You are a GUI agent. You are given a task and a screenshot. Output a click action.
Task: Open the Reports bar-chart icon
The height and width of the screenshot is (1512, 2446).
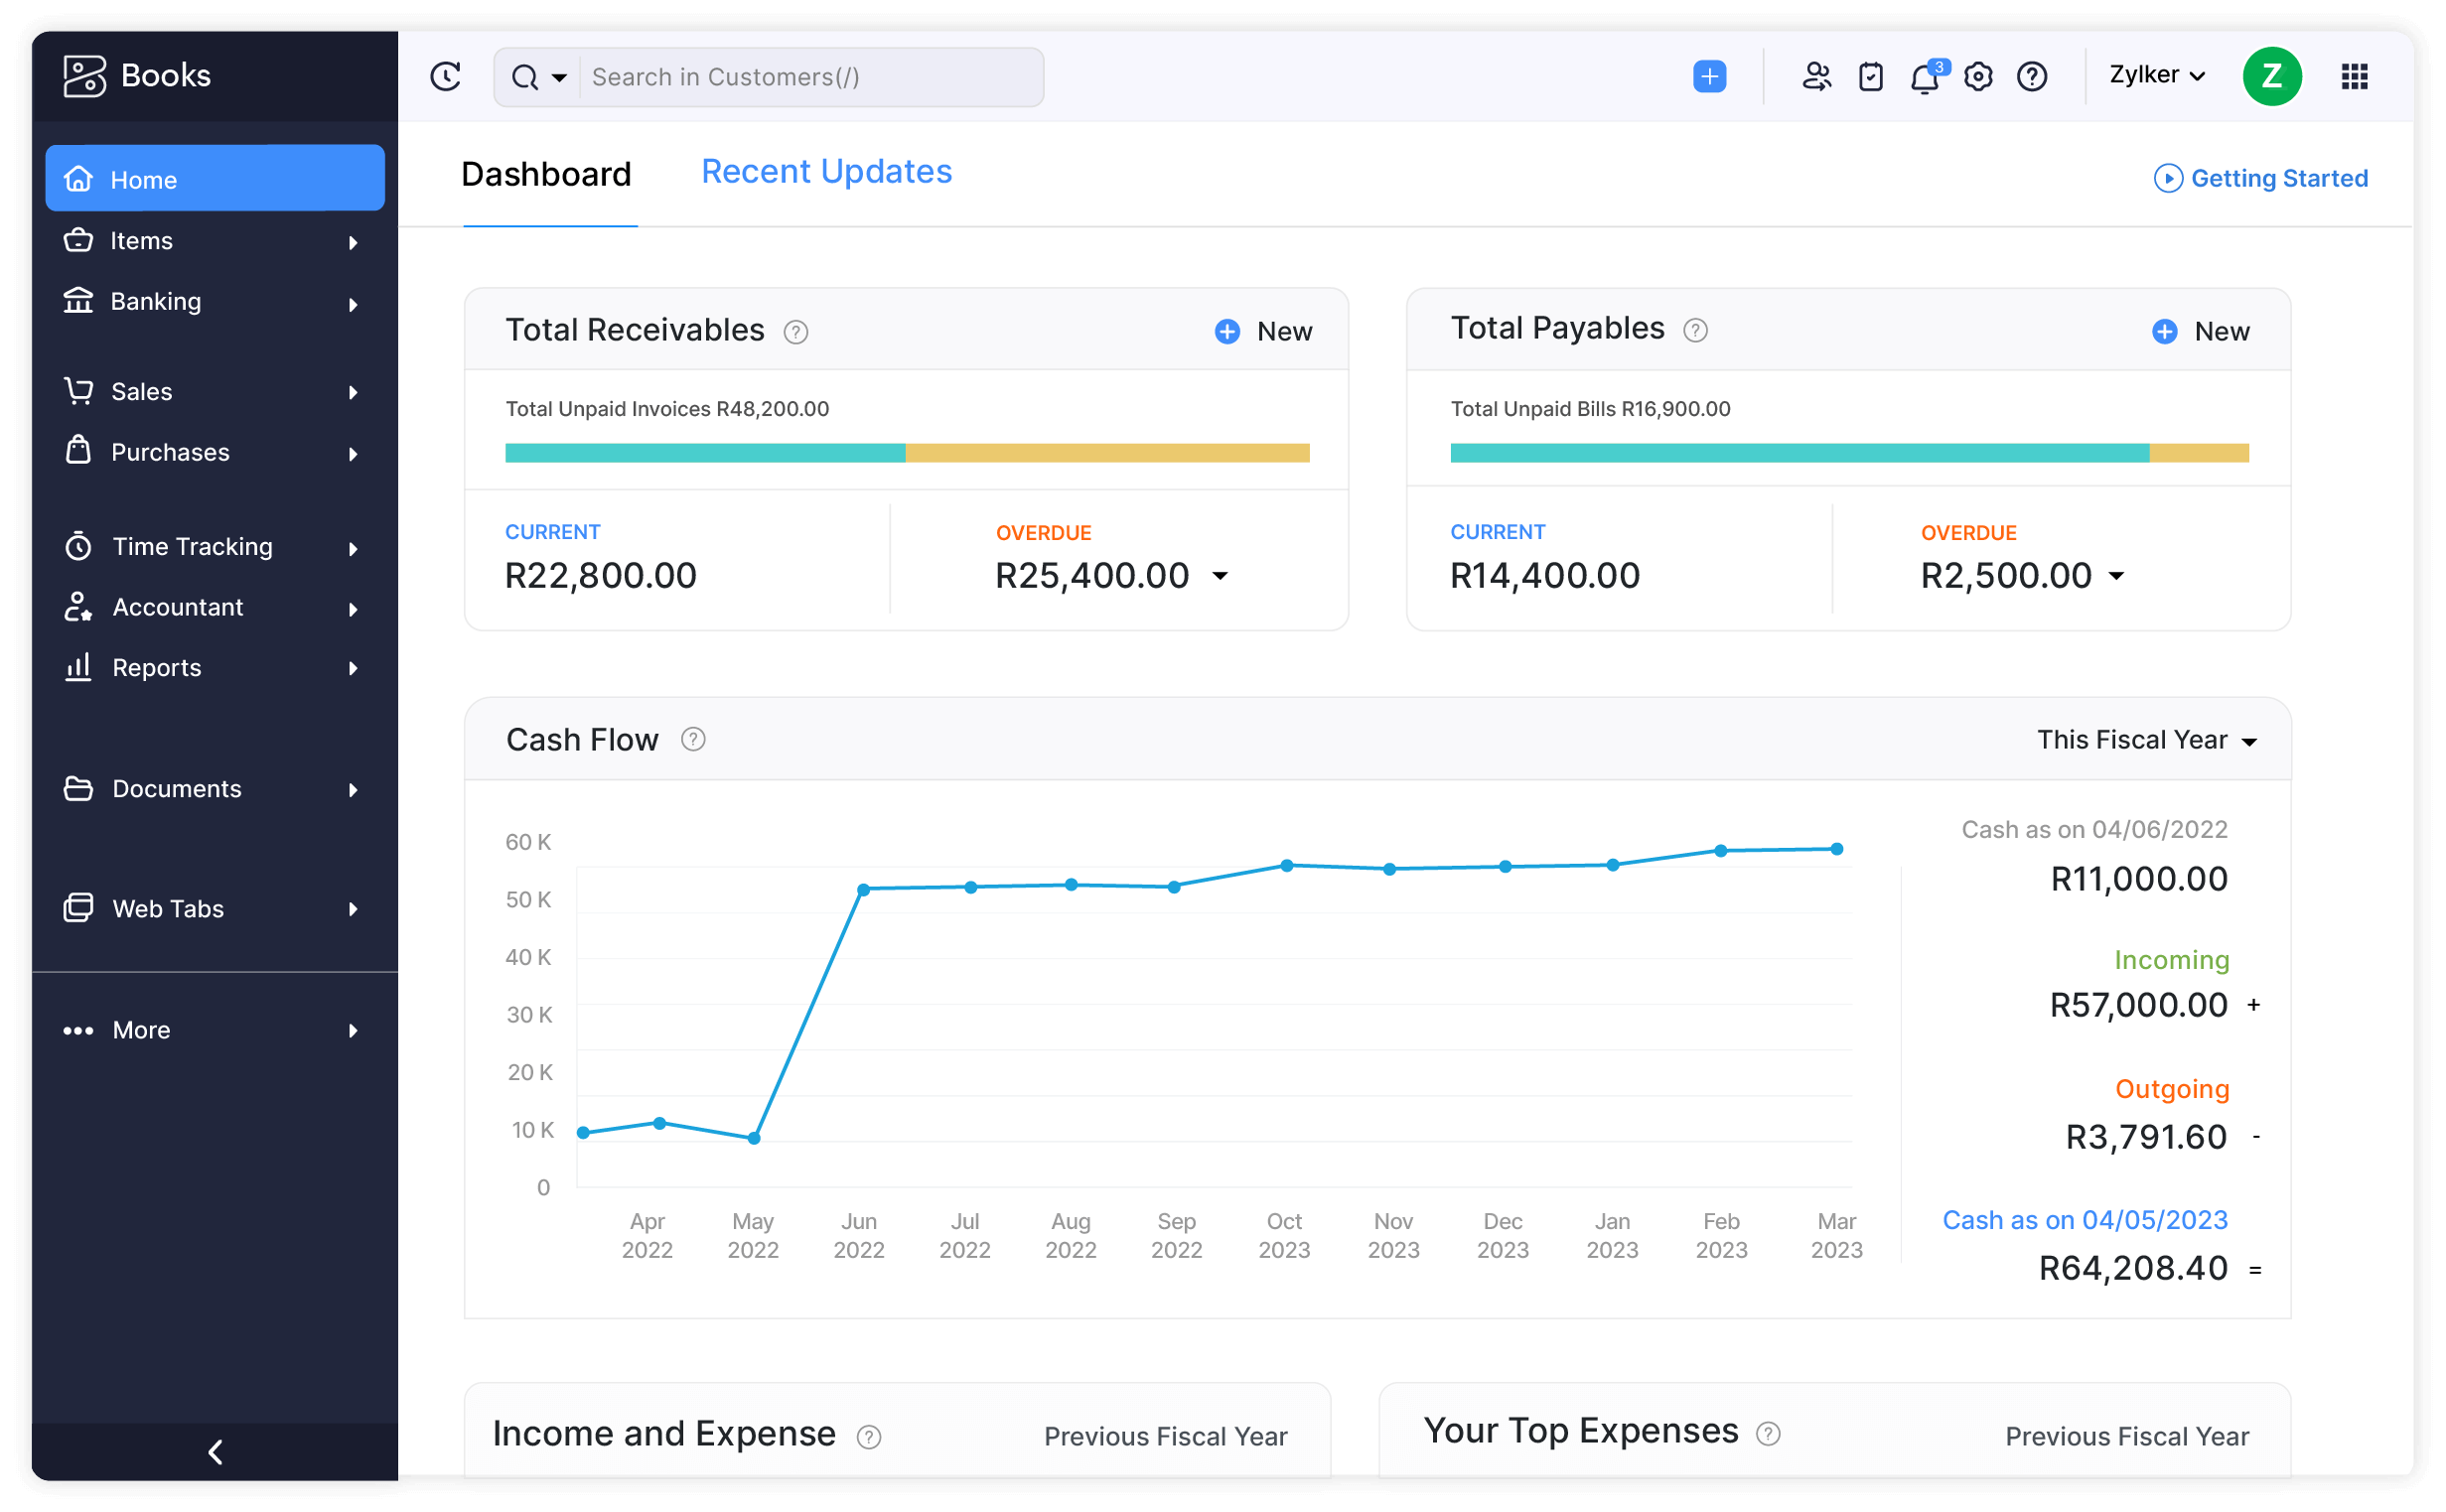(x=79, y=667)
